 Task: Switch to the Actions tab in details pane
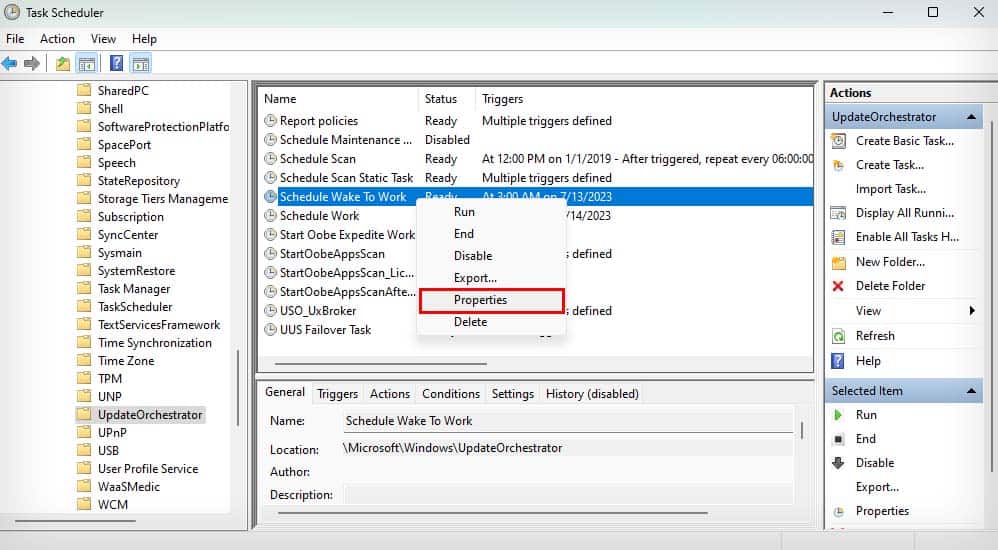[390, 394]
